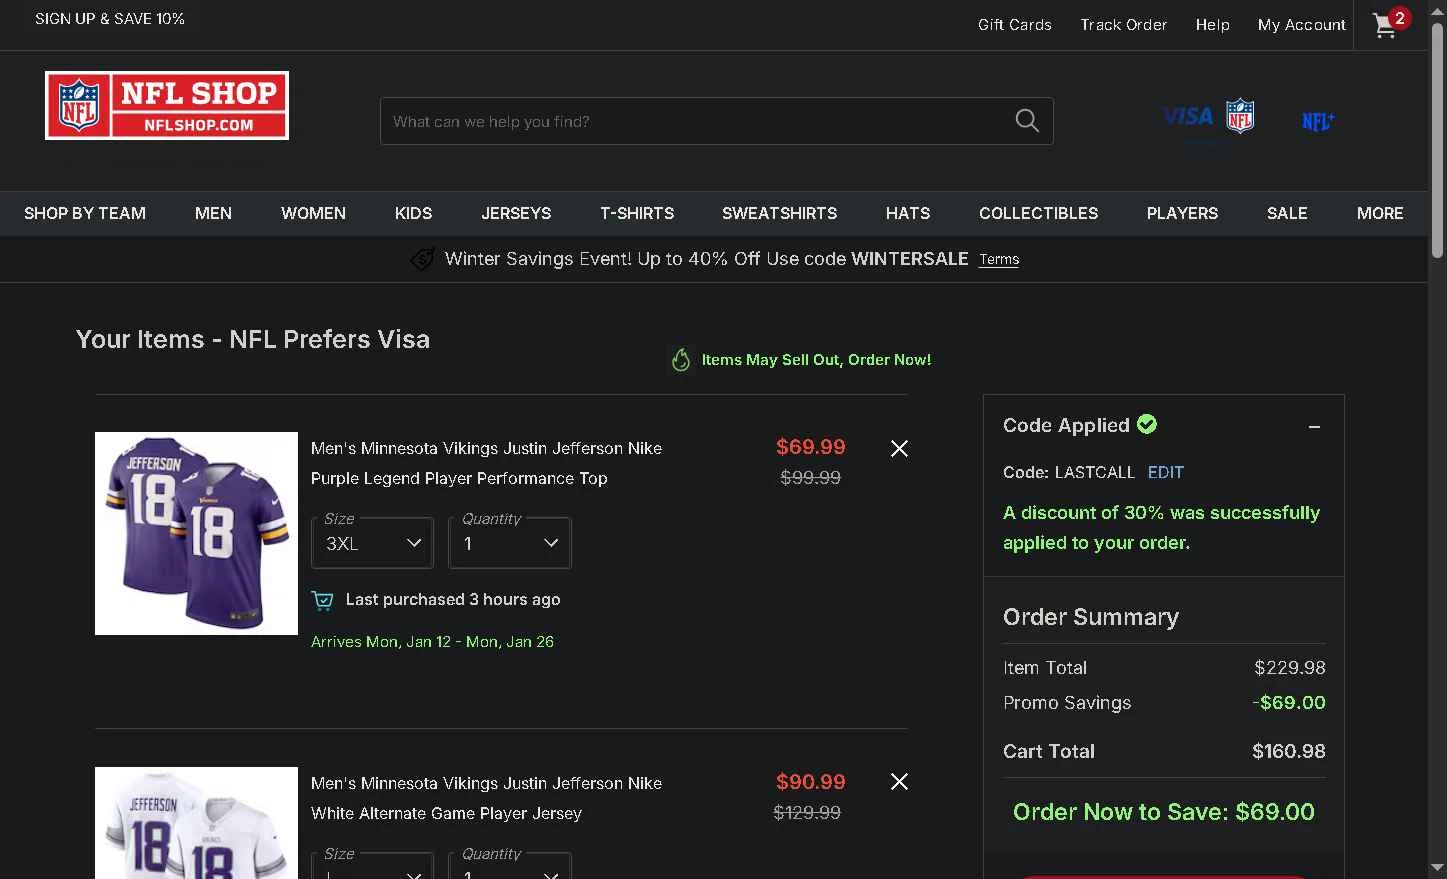This screenshot has width=1447, height=879.
Task: Click the green checkmark next to Code Applied
Action: 1147,424
